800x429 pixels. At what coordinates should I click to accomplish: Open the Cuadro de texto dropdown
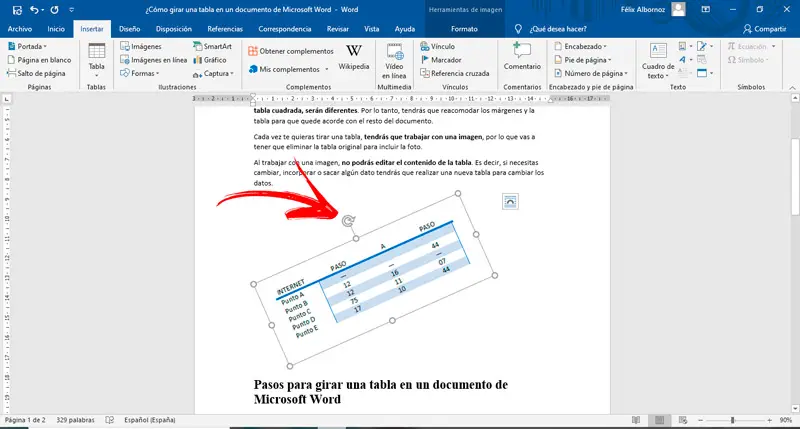[658, 61]
